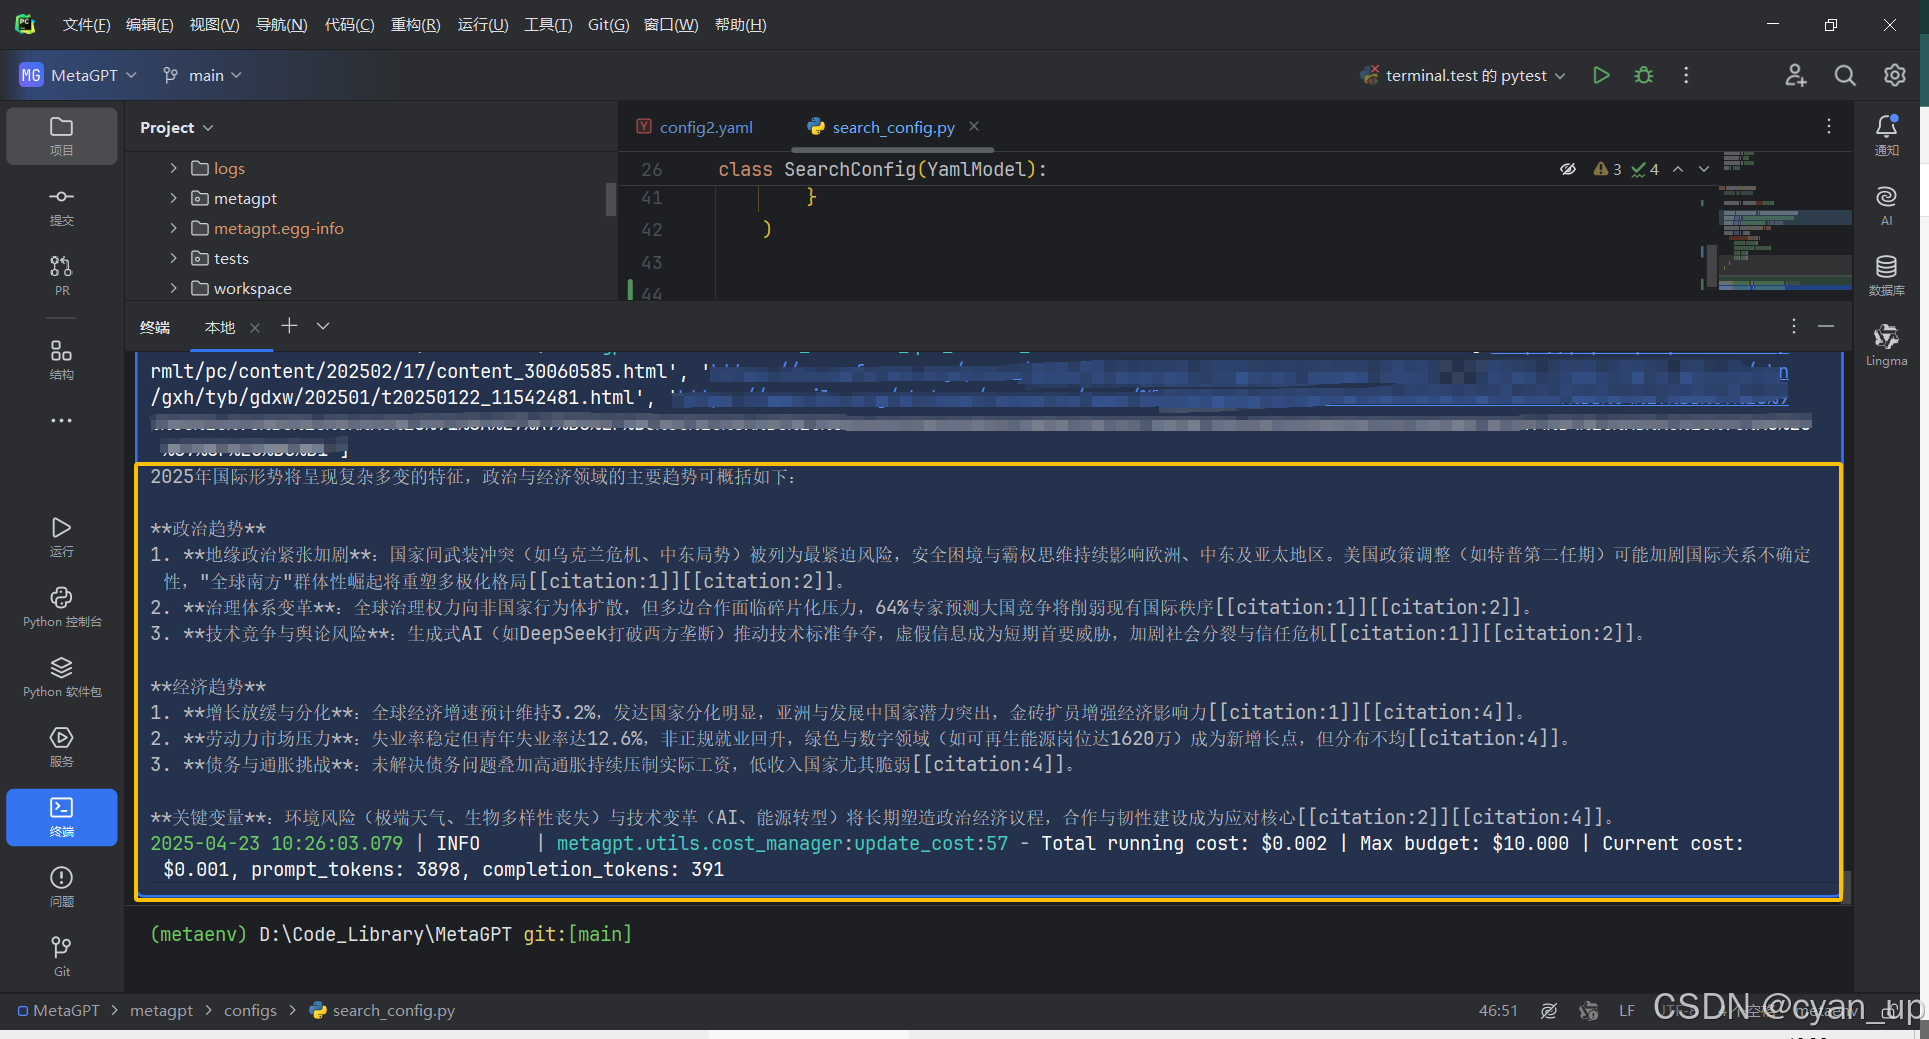
Task: Open editor tabs options menu
Action: click(x=1829, y=126)
